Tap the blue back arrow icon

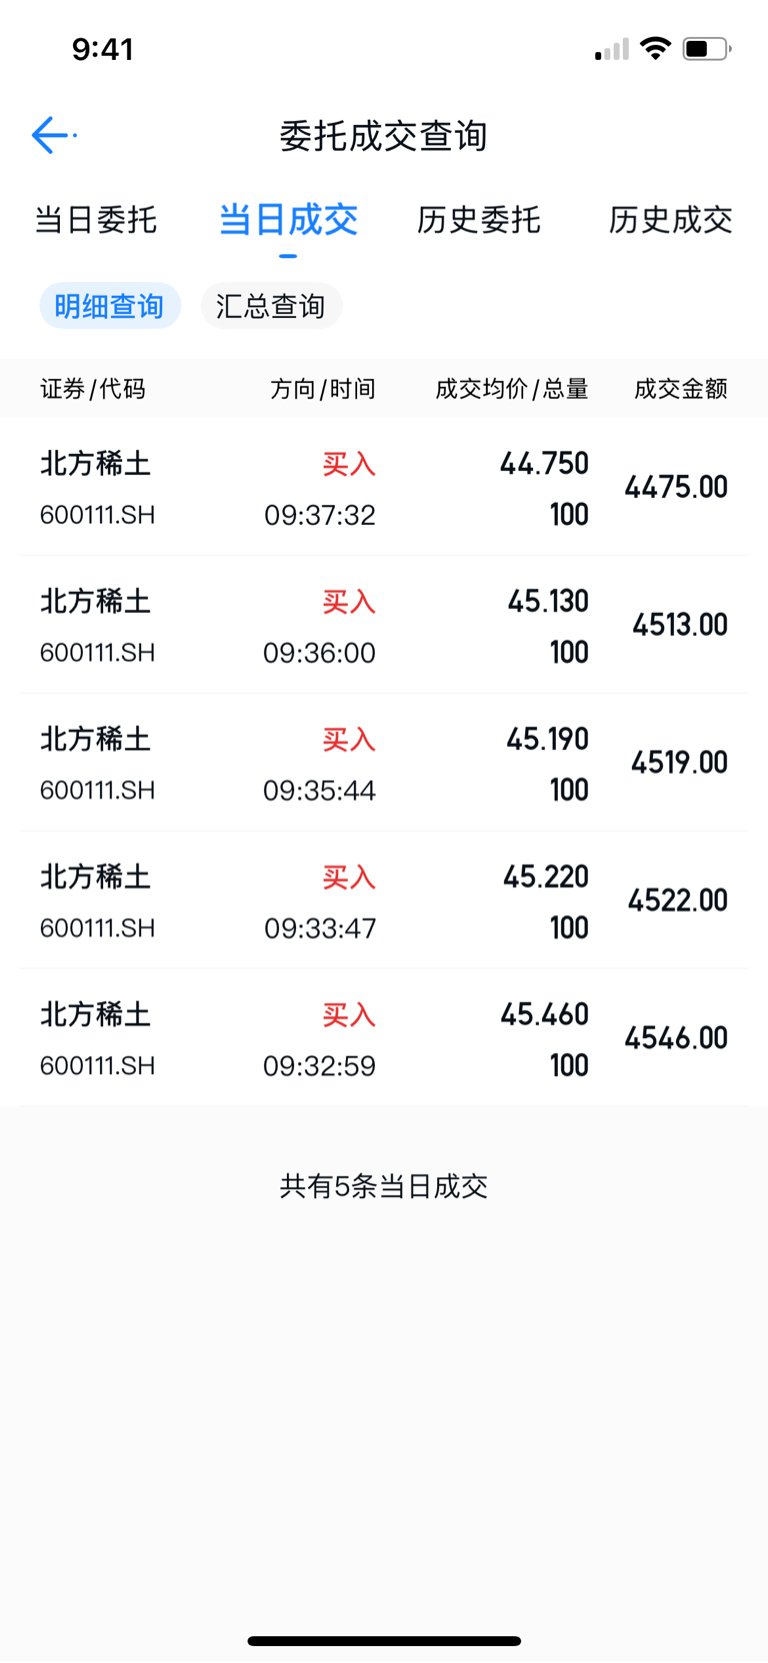tap(51, 135)
